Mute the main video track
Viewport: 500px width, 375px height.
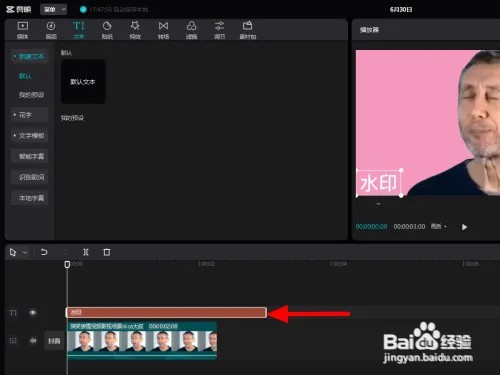tap(33, 341)
